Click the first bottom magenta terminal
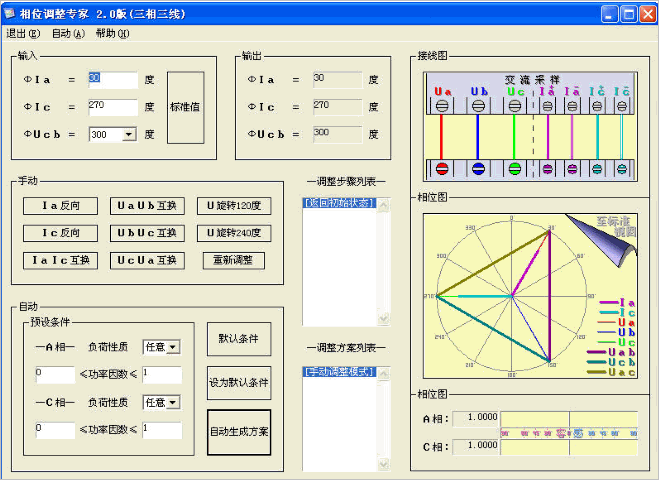The width and height of the screenshot is (659, 480). (x=547, y=169)
